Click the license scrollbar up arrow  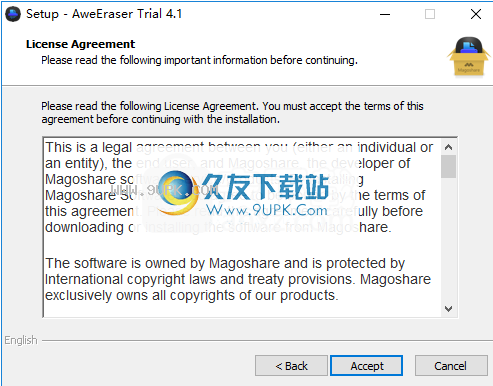(448, 147)
